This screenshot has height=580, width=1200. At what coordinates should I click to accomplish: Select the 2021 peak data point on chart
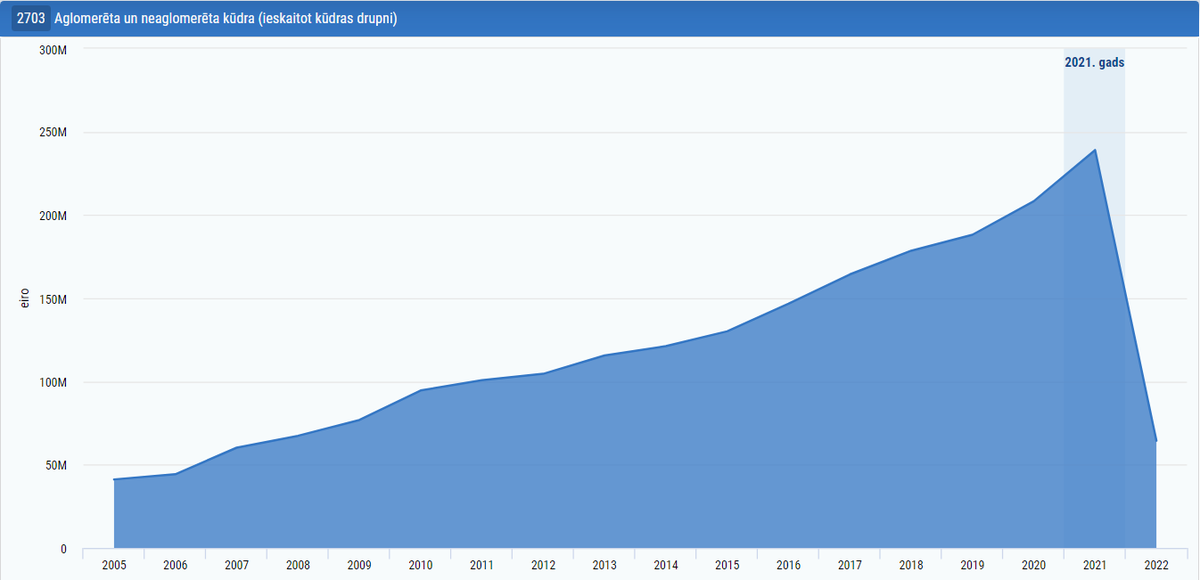(1095, 150)
